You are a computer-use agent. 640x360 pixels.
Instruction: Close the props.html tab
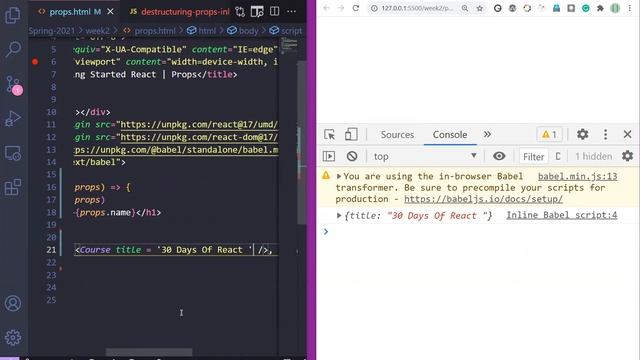(110, 12)
